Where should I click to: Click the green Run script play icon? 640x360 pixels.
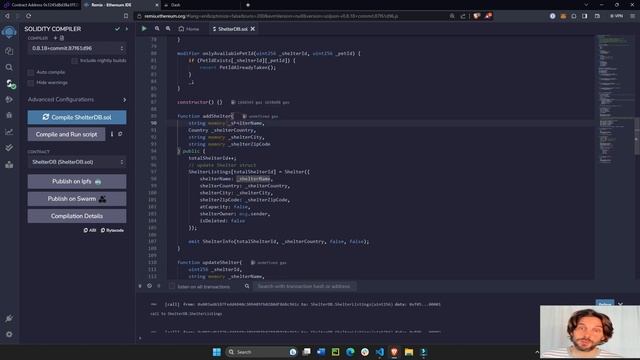point(144,29)
